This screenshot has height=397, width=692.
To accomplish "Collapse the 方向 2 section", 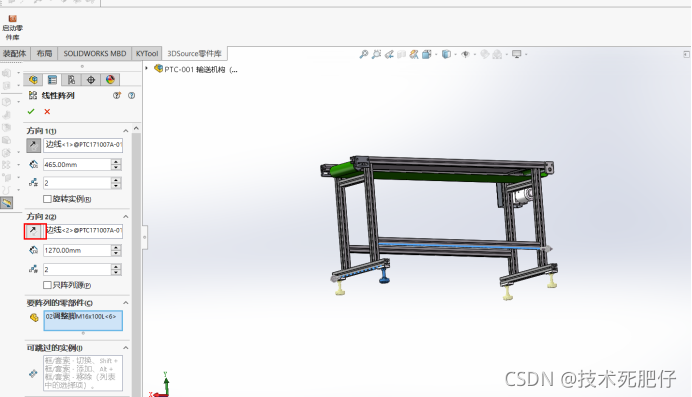I will [x=125, y=217].
